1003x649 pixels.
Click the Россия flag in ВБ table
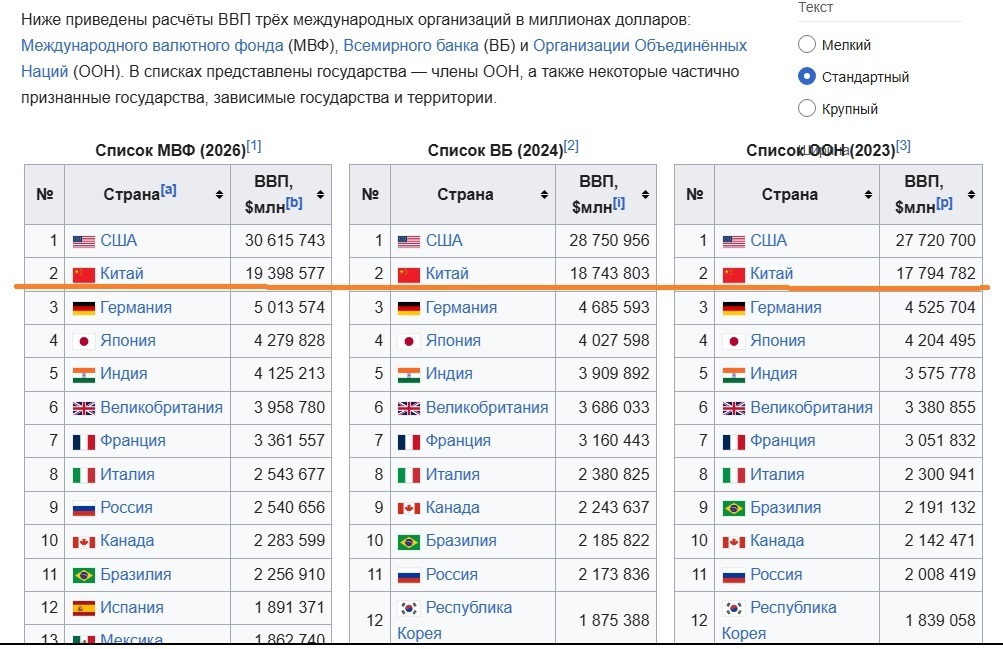click(x=409, y=575)
